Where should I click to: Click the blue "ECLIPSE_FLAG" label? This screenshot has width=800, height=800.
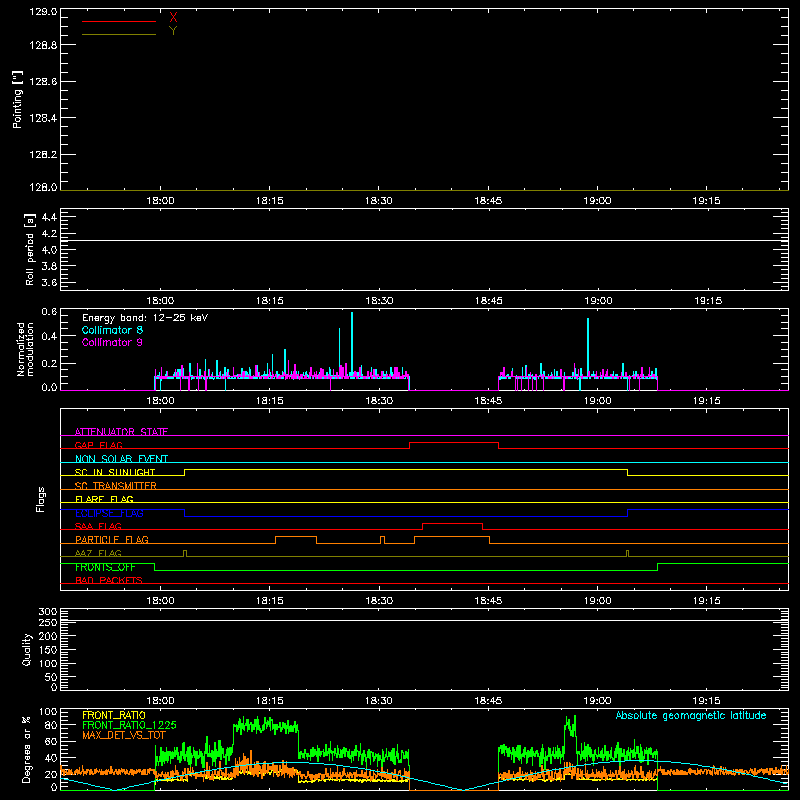(109, 513)
